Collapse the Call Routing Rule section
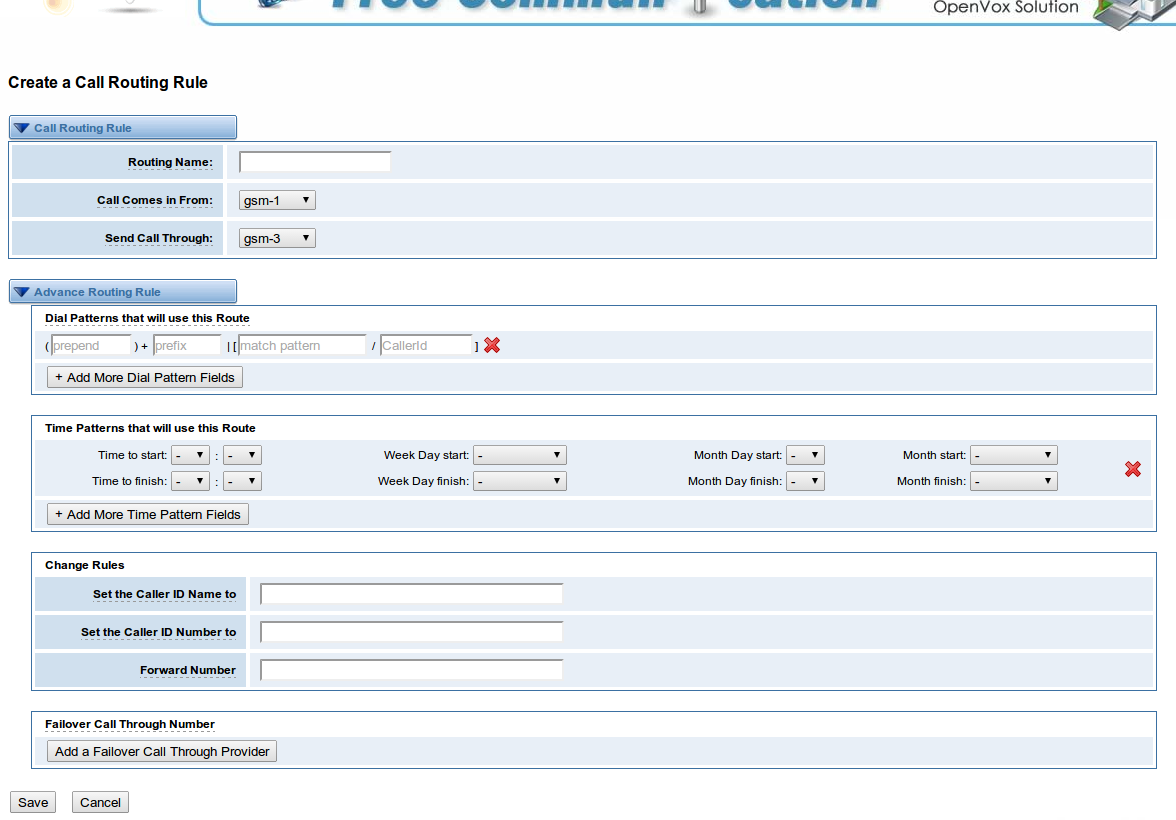Image resolution: width=1176 pixels, height=820 pixels. pos(123,128)
